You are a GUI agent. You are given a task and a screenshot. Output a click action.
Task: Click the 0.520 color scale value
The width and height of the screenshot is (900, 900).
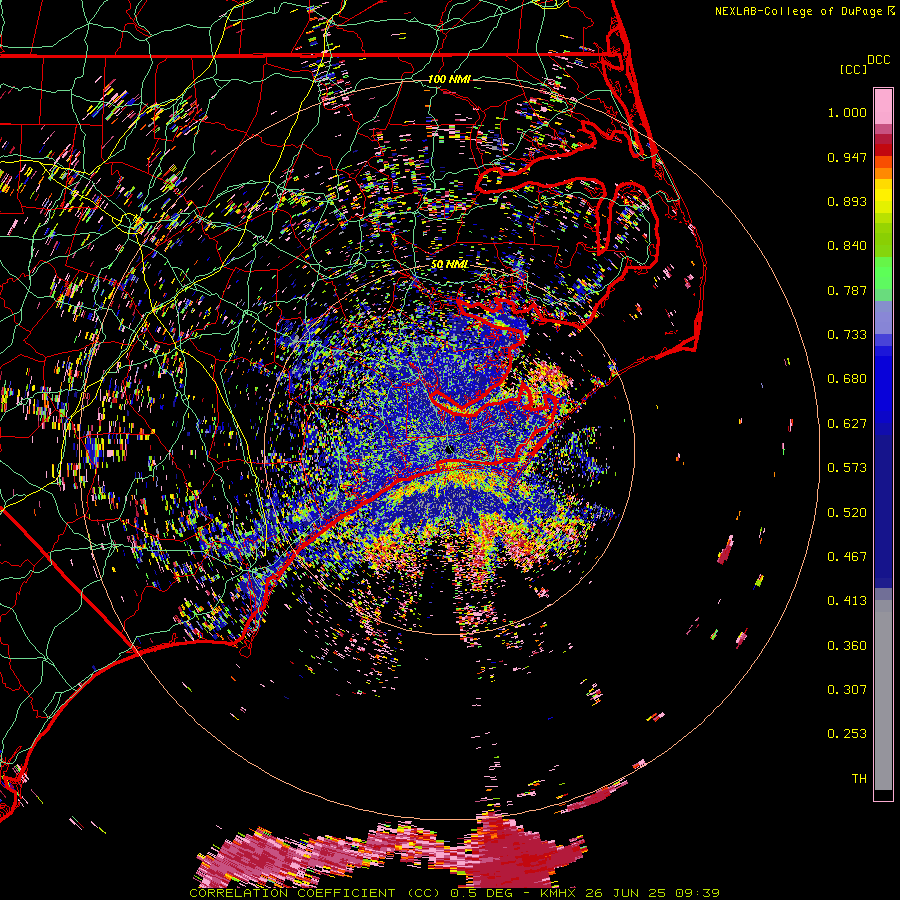847,513
